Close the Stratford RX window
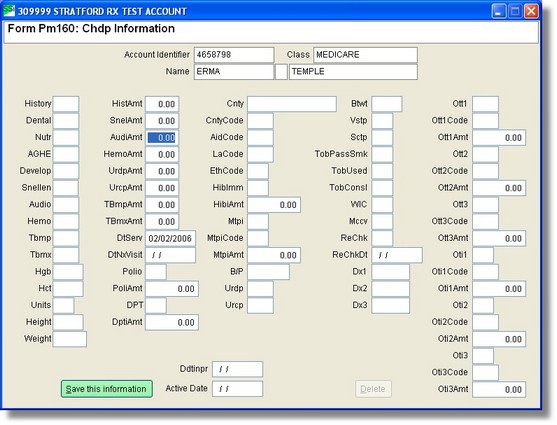557x425 pixels. [531, 11]
